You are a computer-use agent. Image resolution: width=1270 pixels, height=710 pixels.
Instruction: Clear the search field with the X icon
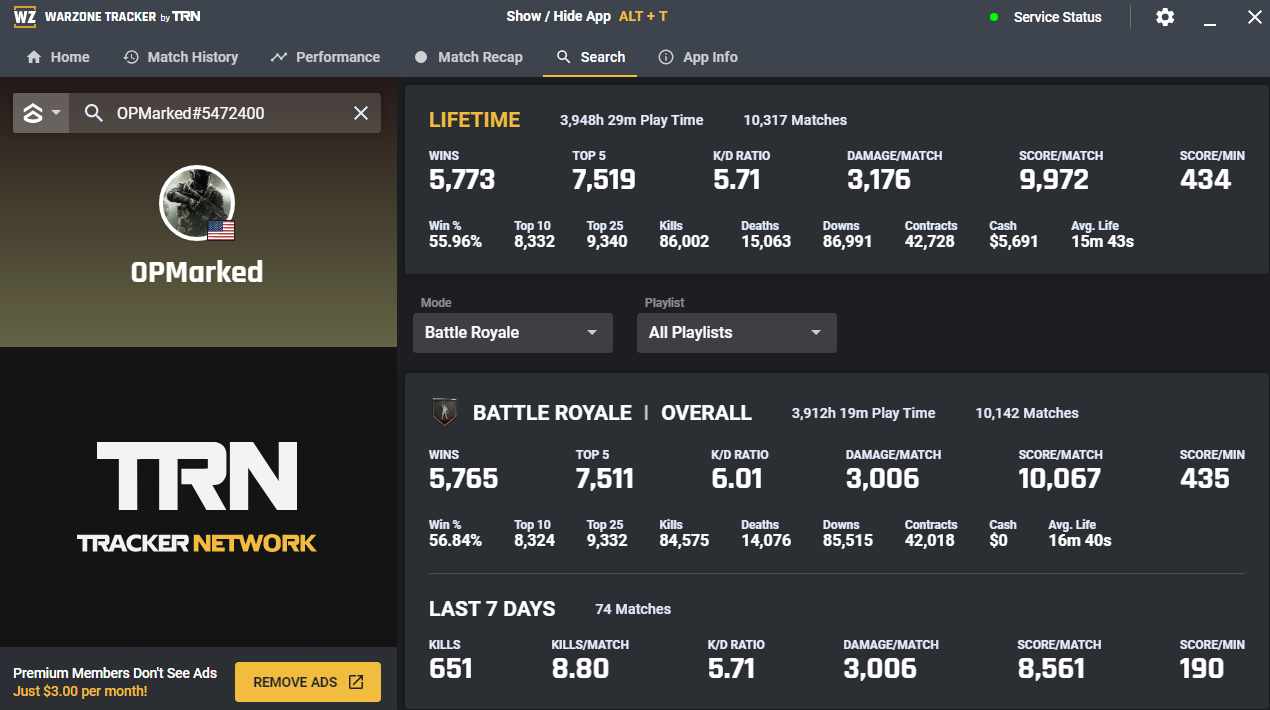[x=361, y=113]
